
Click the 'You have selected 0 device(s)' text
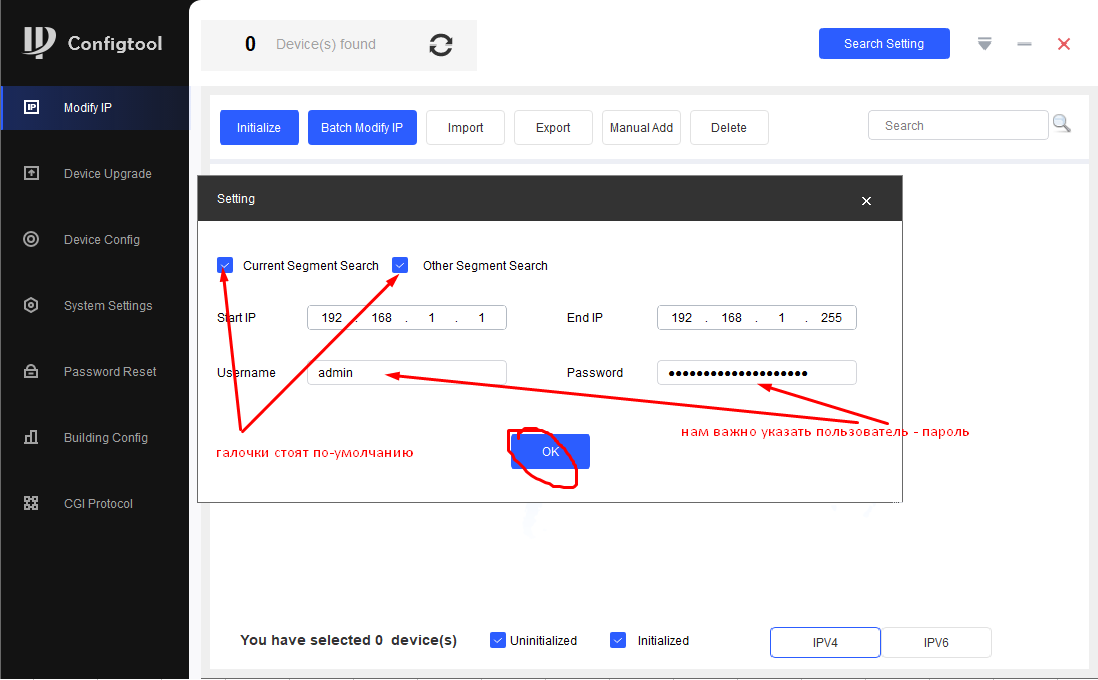click(348, 640)
